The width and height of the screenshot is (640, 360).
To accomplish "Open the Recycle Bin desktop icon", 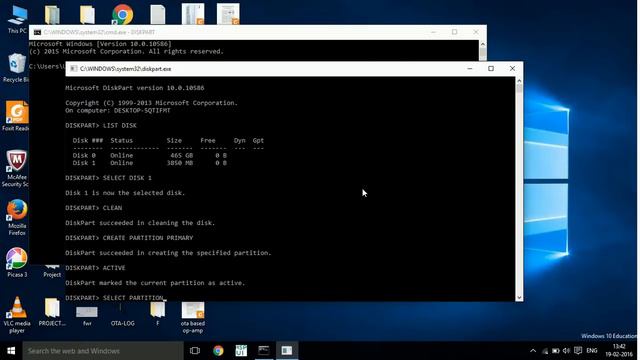I will [x=16, y=67].
